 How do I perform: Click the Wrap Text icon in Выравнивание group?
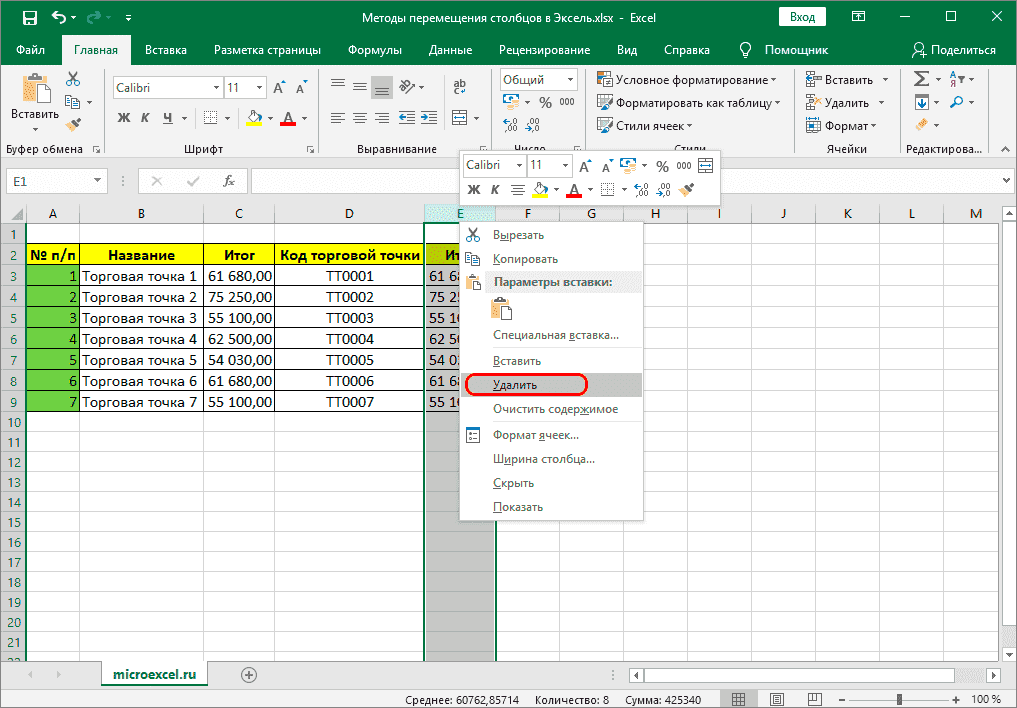click(459, 85)
